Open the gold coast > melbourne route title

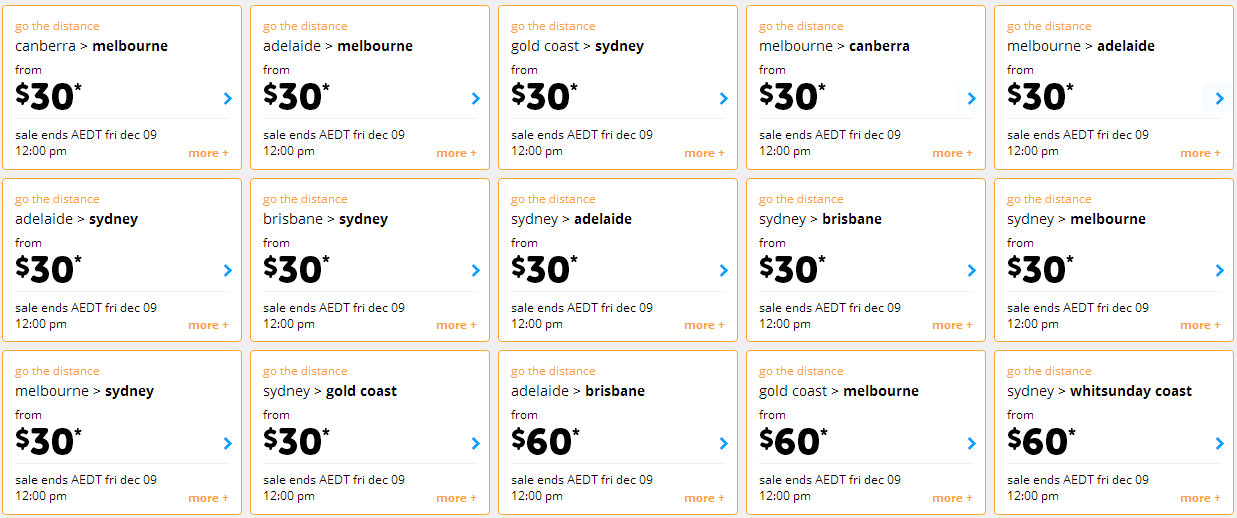pos(839,391)
